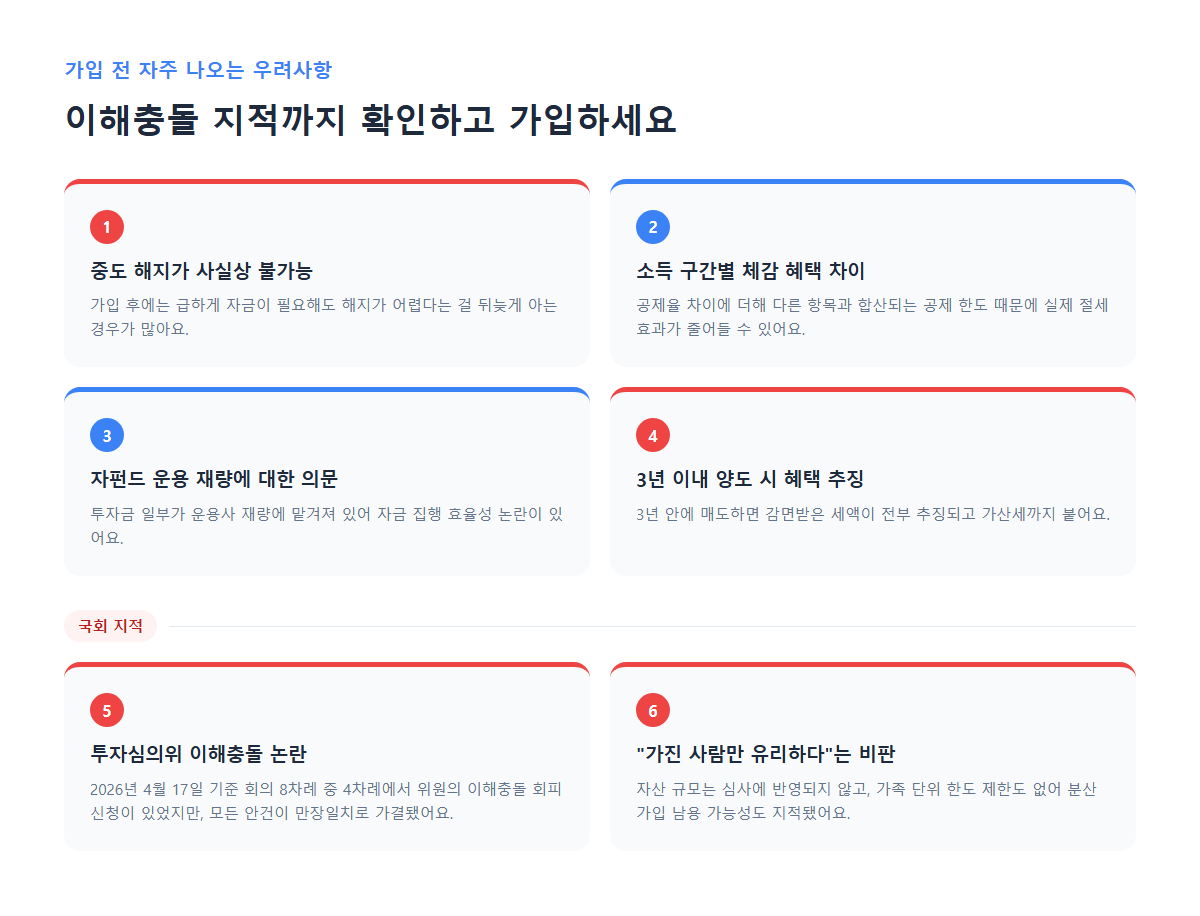Open the 자펀드 운용 재량에 대한 의문 title
The image size is (1200, 916).
[x=221, y=479]
